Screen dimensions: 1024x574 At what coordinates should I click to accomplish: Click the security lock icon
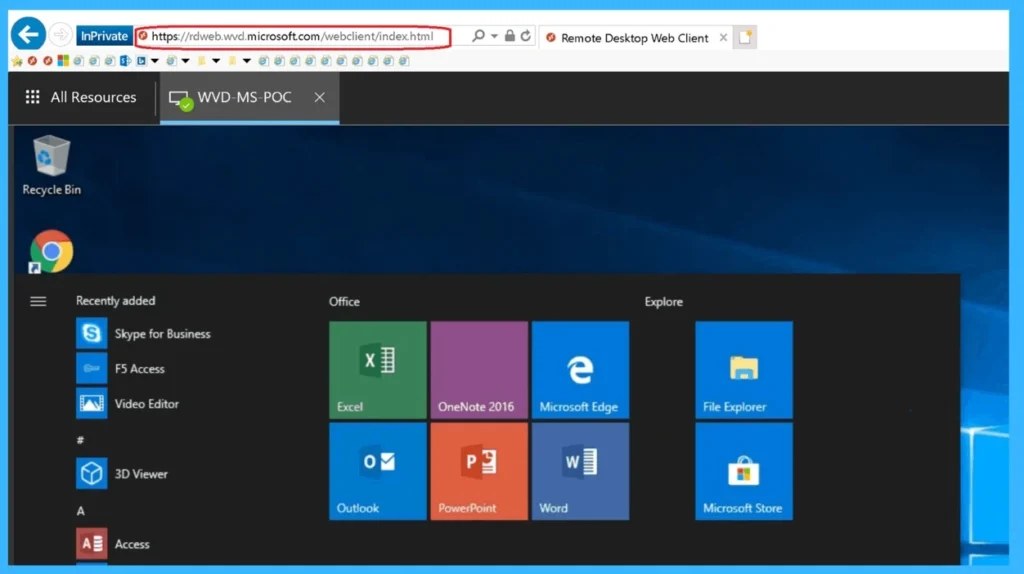[x=510, y=36]
